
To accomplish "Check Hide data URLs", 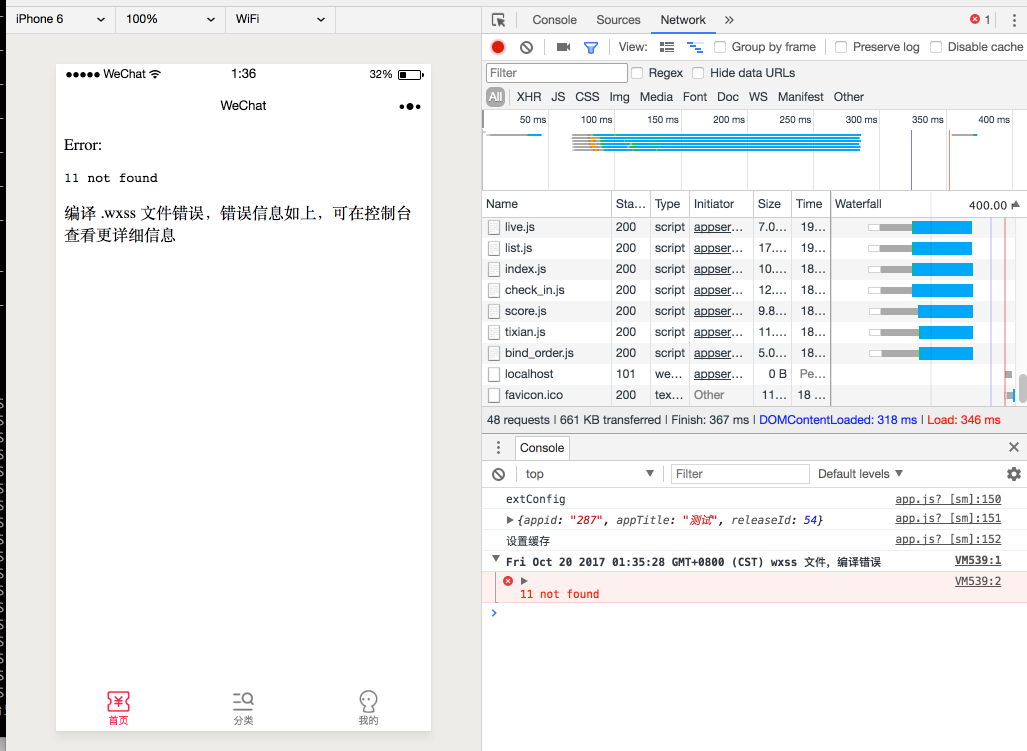I will pyautogui.click(x=698, y=73).
